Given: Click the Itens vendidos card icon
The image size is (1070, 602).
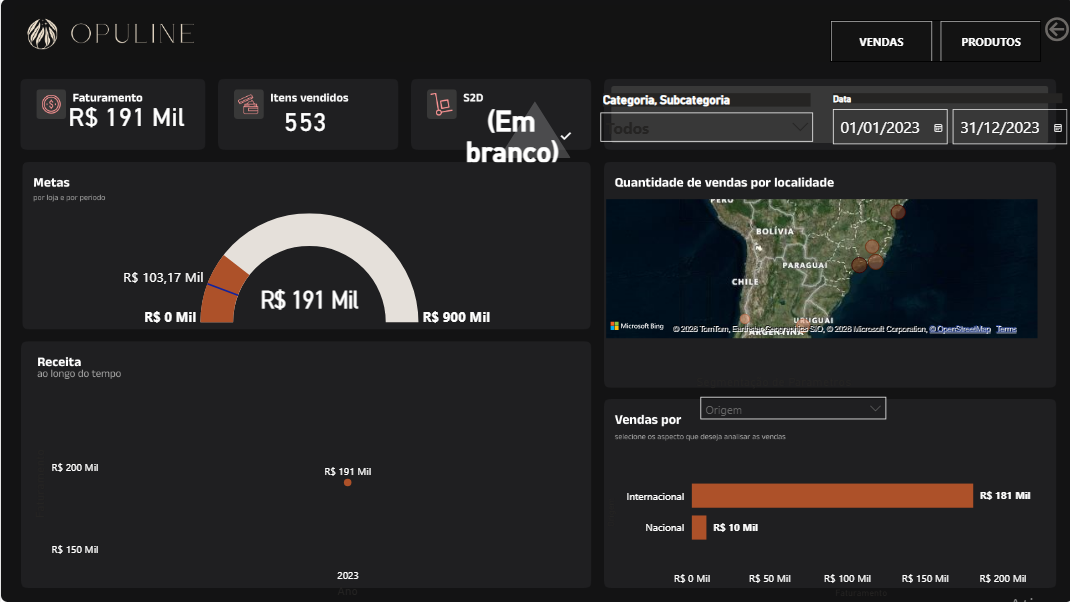Looking at the screenshot, I should tap(248, 104).
